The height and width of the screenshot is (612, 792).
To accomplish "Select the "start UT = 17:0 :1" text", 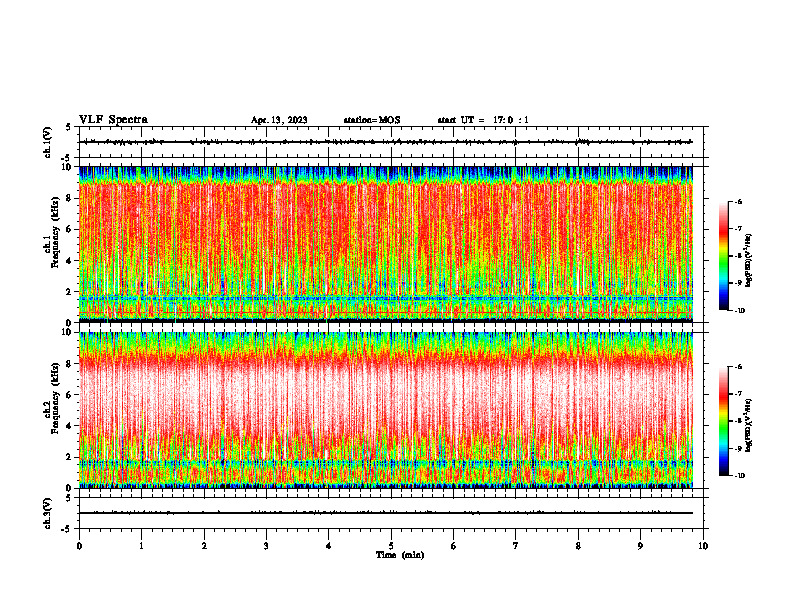I will pos(483,120).
